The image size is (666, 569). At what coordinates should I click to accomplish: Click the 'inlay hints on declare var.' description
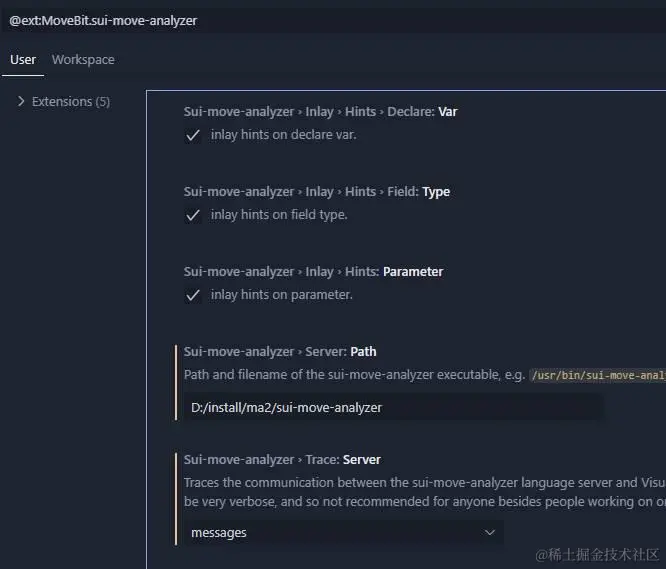(283, 135)
